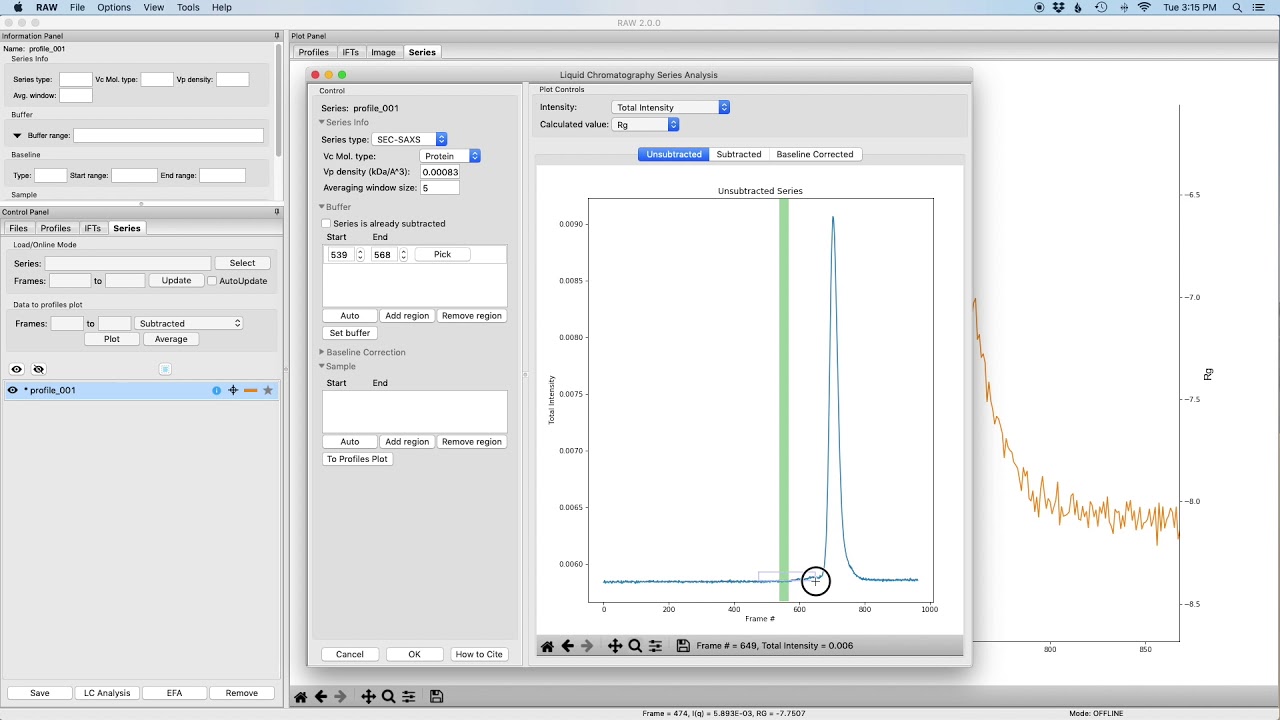
Task: Open the Options menu
Action: (114, 7)
